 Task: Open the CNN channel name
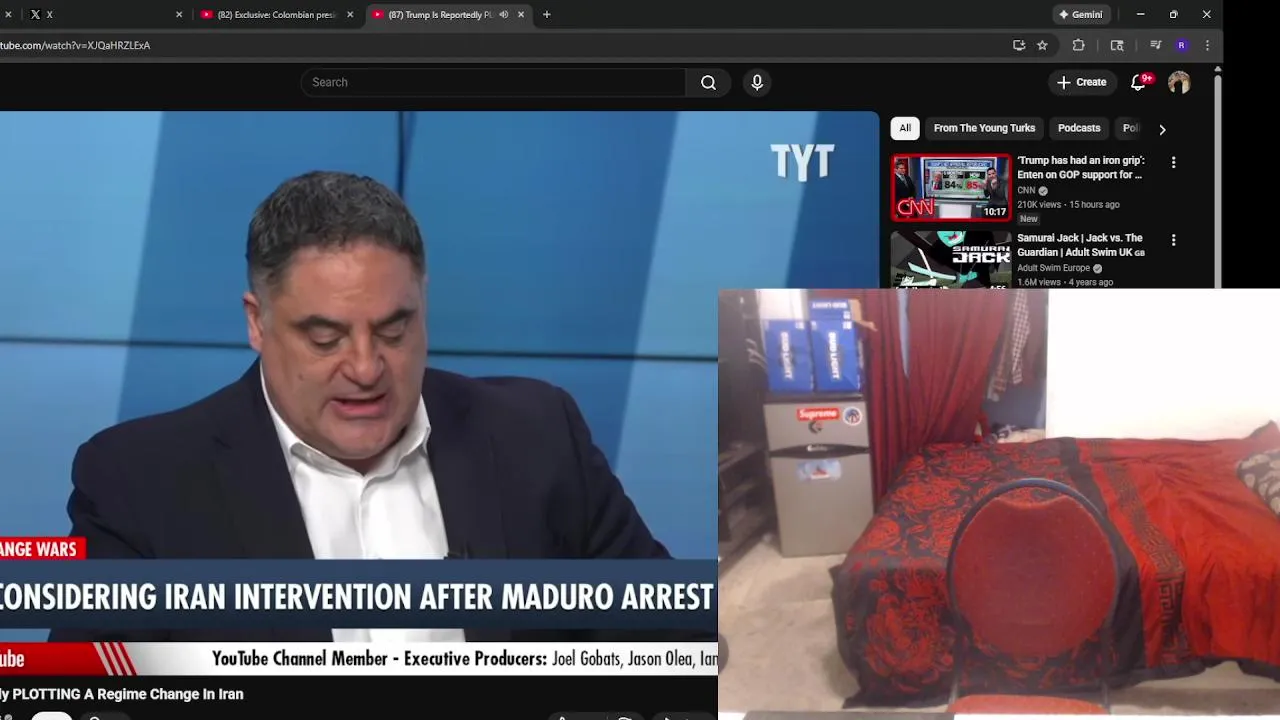1026,190
